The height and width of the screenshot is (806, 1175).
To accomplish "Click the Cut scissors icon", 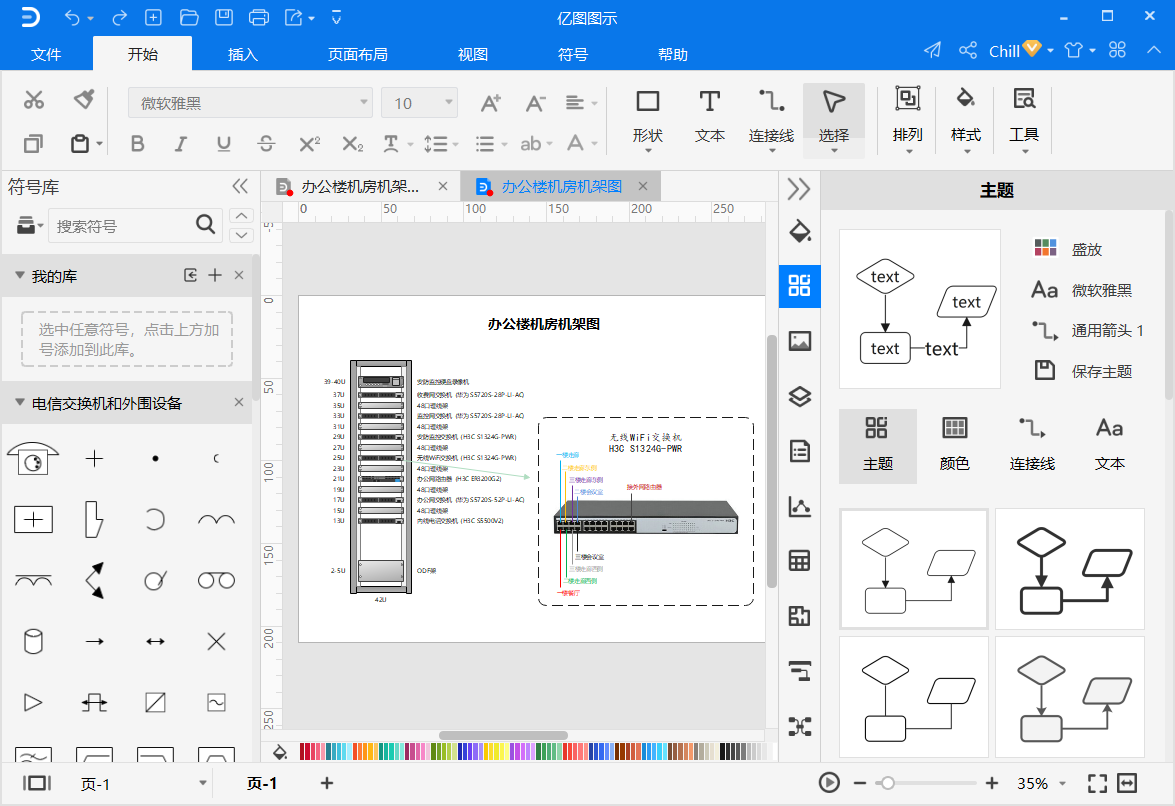I will click(34, 99).
